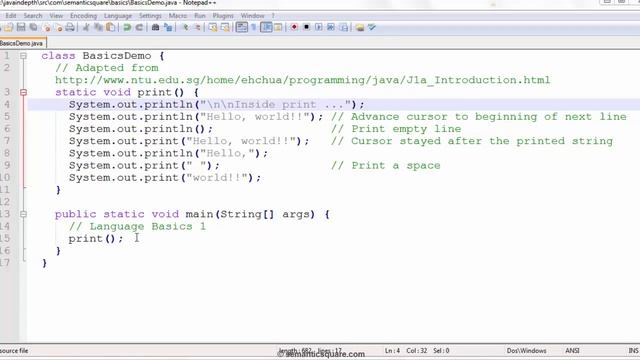Click the 'public static void main' line
Viewport: 640px width, 360px height.
pyautogui.click(x=192, y=214)
